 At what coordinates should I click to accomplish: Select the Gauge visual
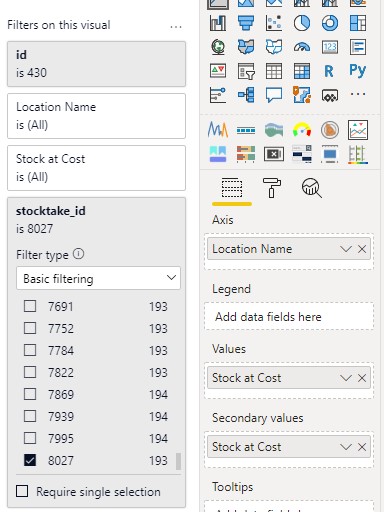pyautogui.click(x=302, y=47)
